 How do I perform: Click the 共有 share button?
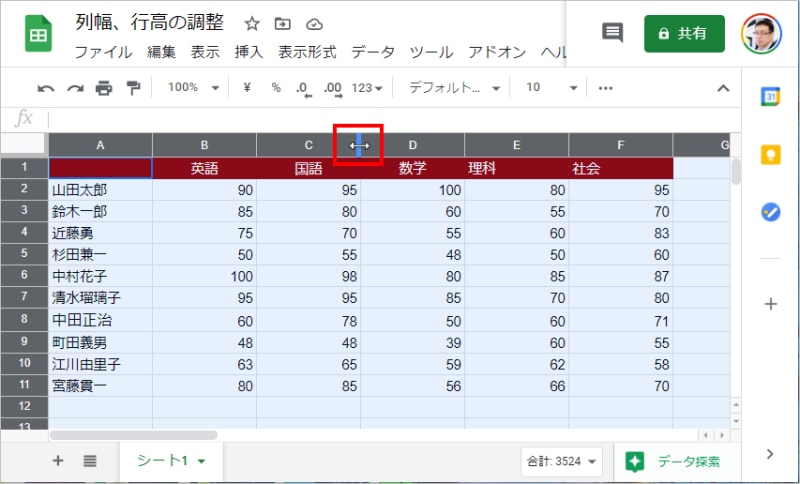pos(684,34)
